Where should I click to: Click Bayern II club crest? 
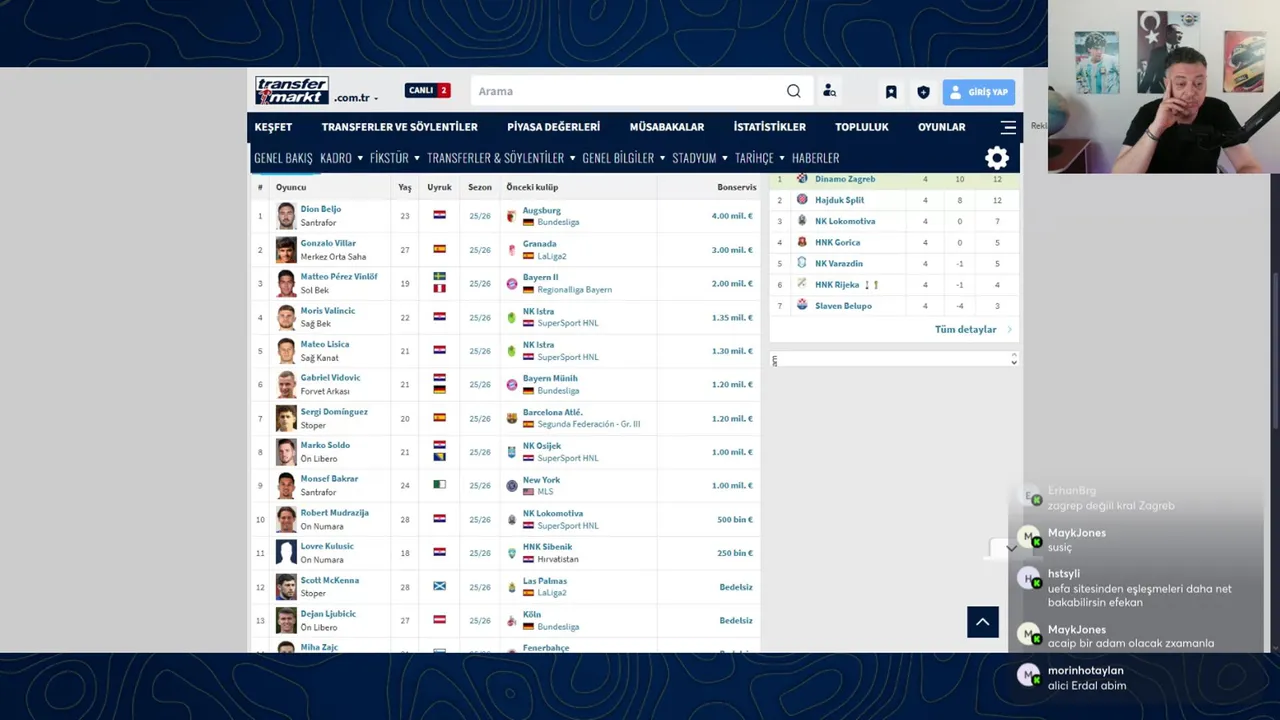[512, 284]
